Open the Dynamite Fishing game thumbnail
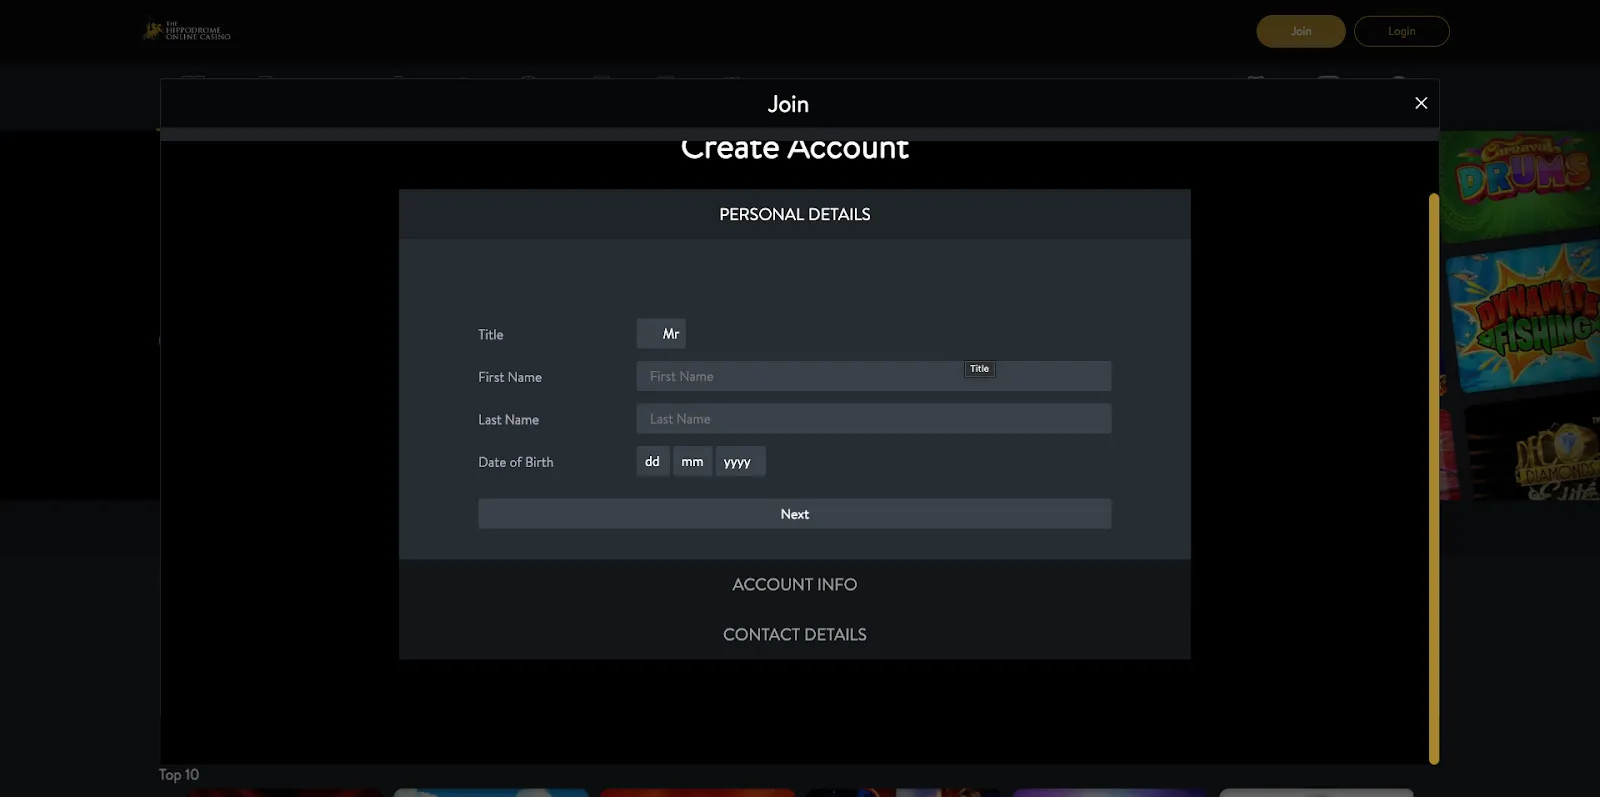Screen dimensions: 1600x797 click(1522, 317)
